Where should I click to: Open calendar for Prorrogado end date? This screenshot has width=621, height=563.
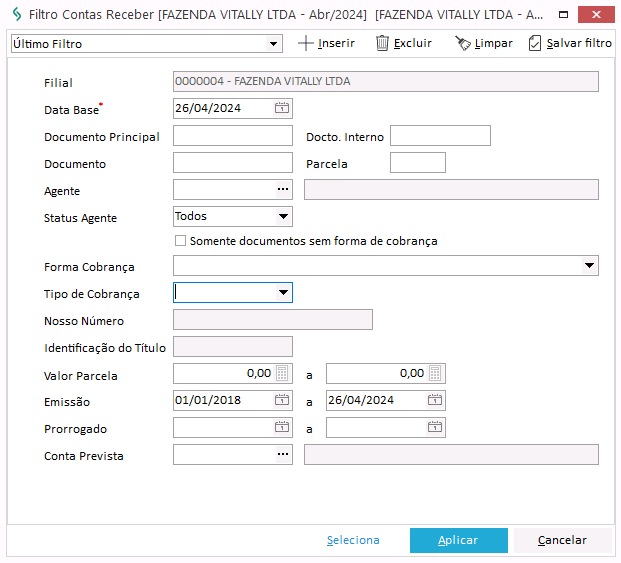click(435, 427)
